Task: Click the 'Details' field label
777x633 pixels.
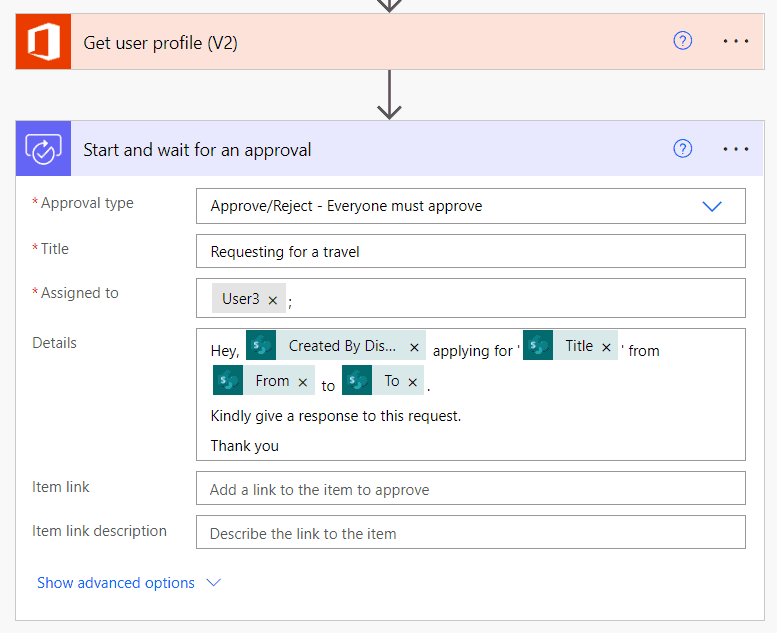Action: pyautogui.click(x=55, y=343)
